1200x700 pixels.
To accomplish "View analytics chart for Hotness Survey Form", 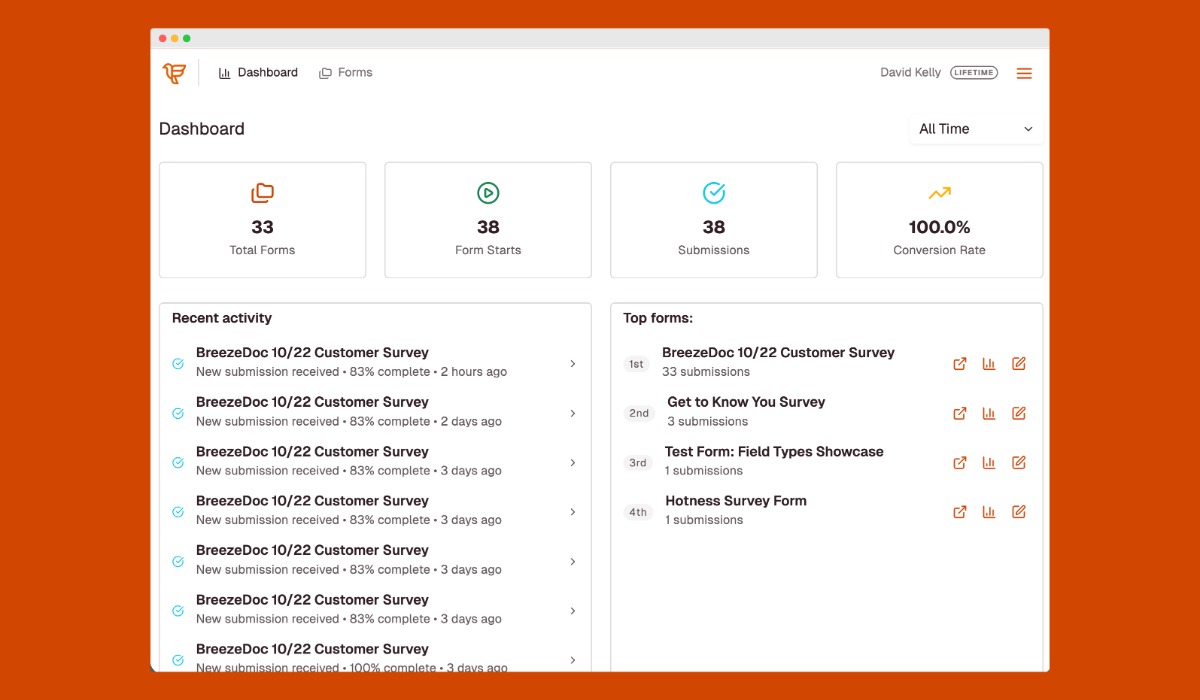I will coord(989,512).
